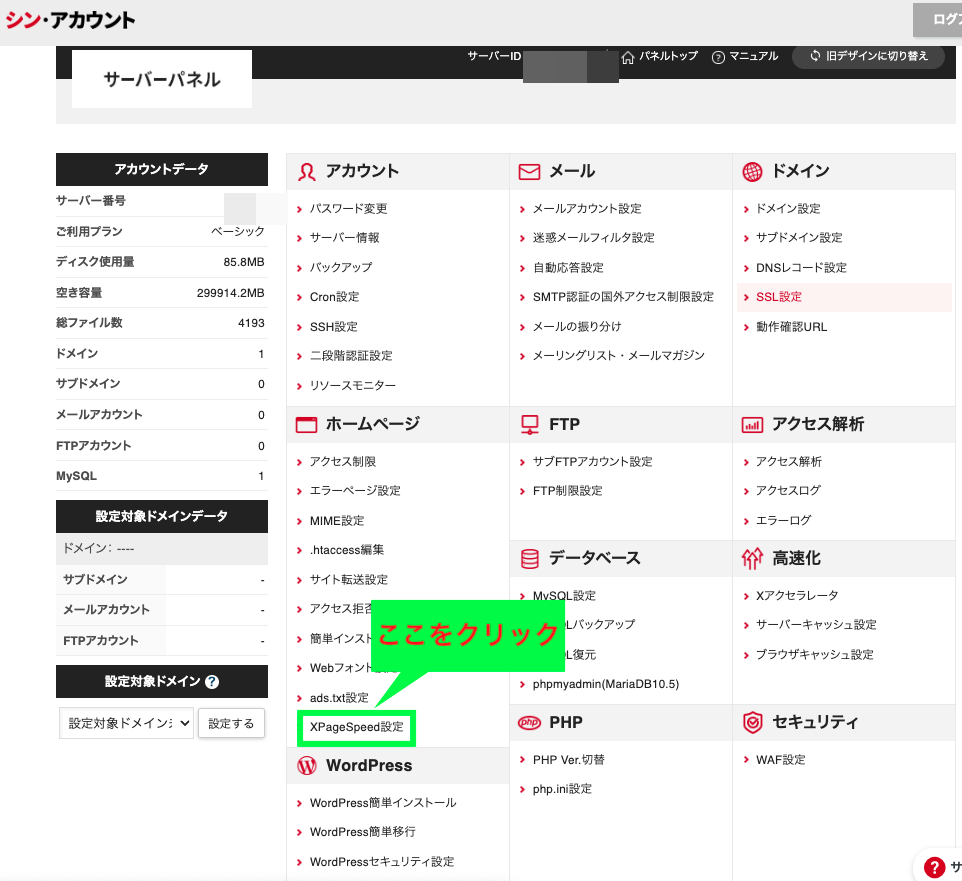
Task: Open パネルトップ from the top bar
Action: coord(660,57)
